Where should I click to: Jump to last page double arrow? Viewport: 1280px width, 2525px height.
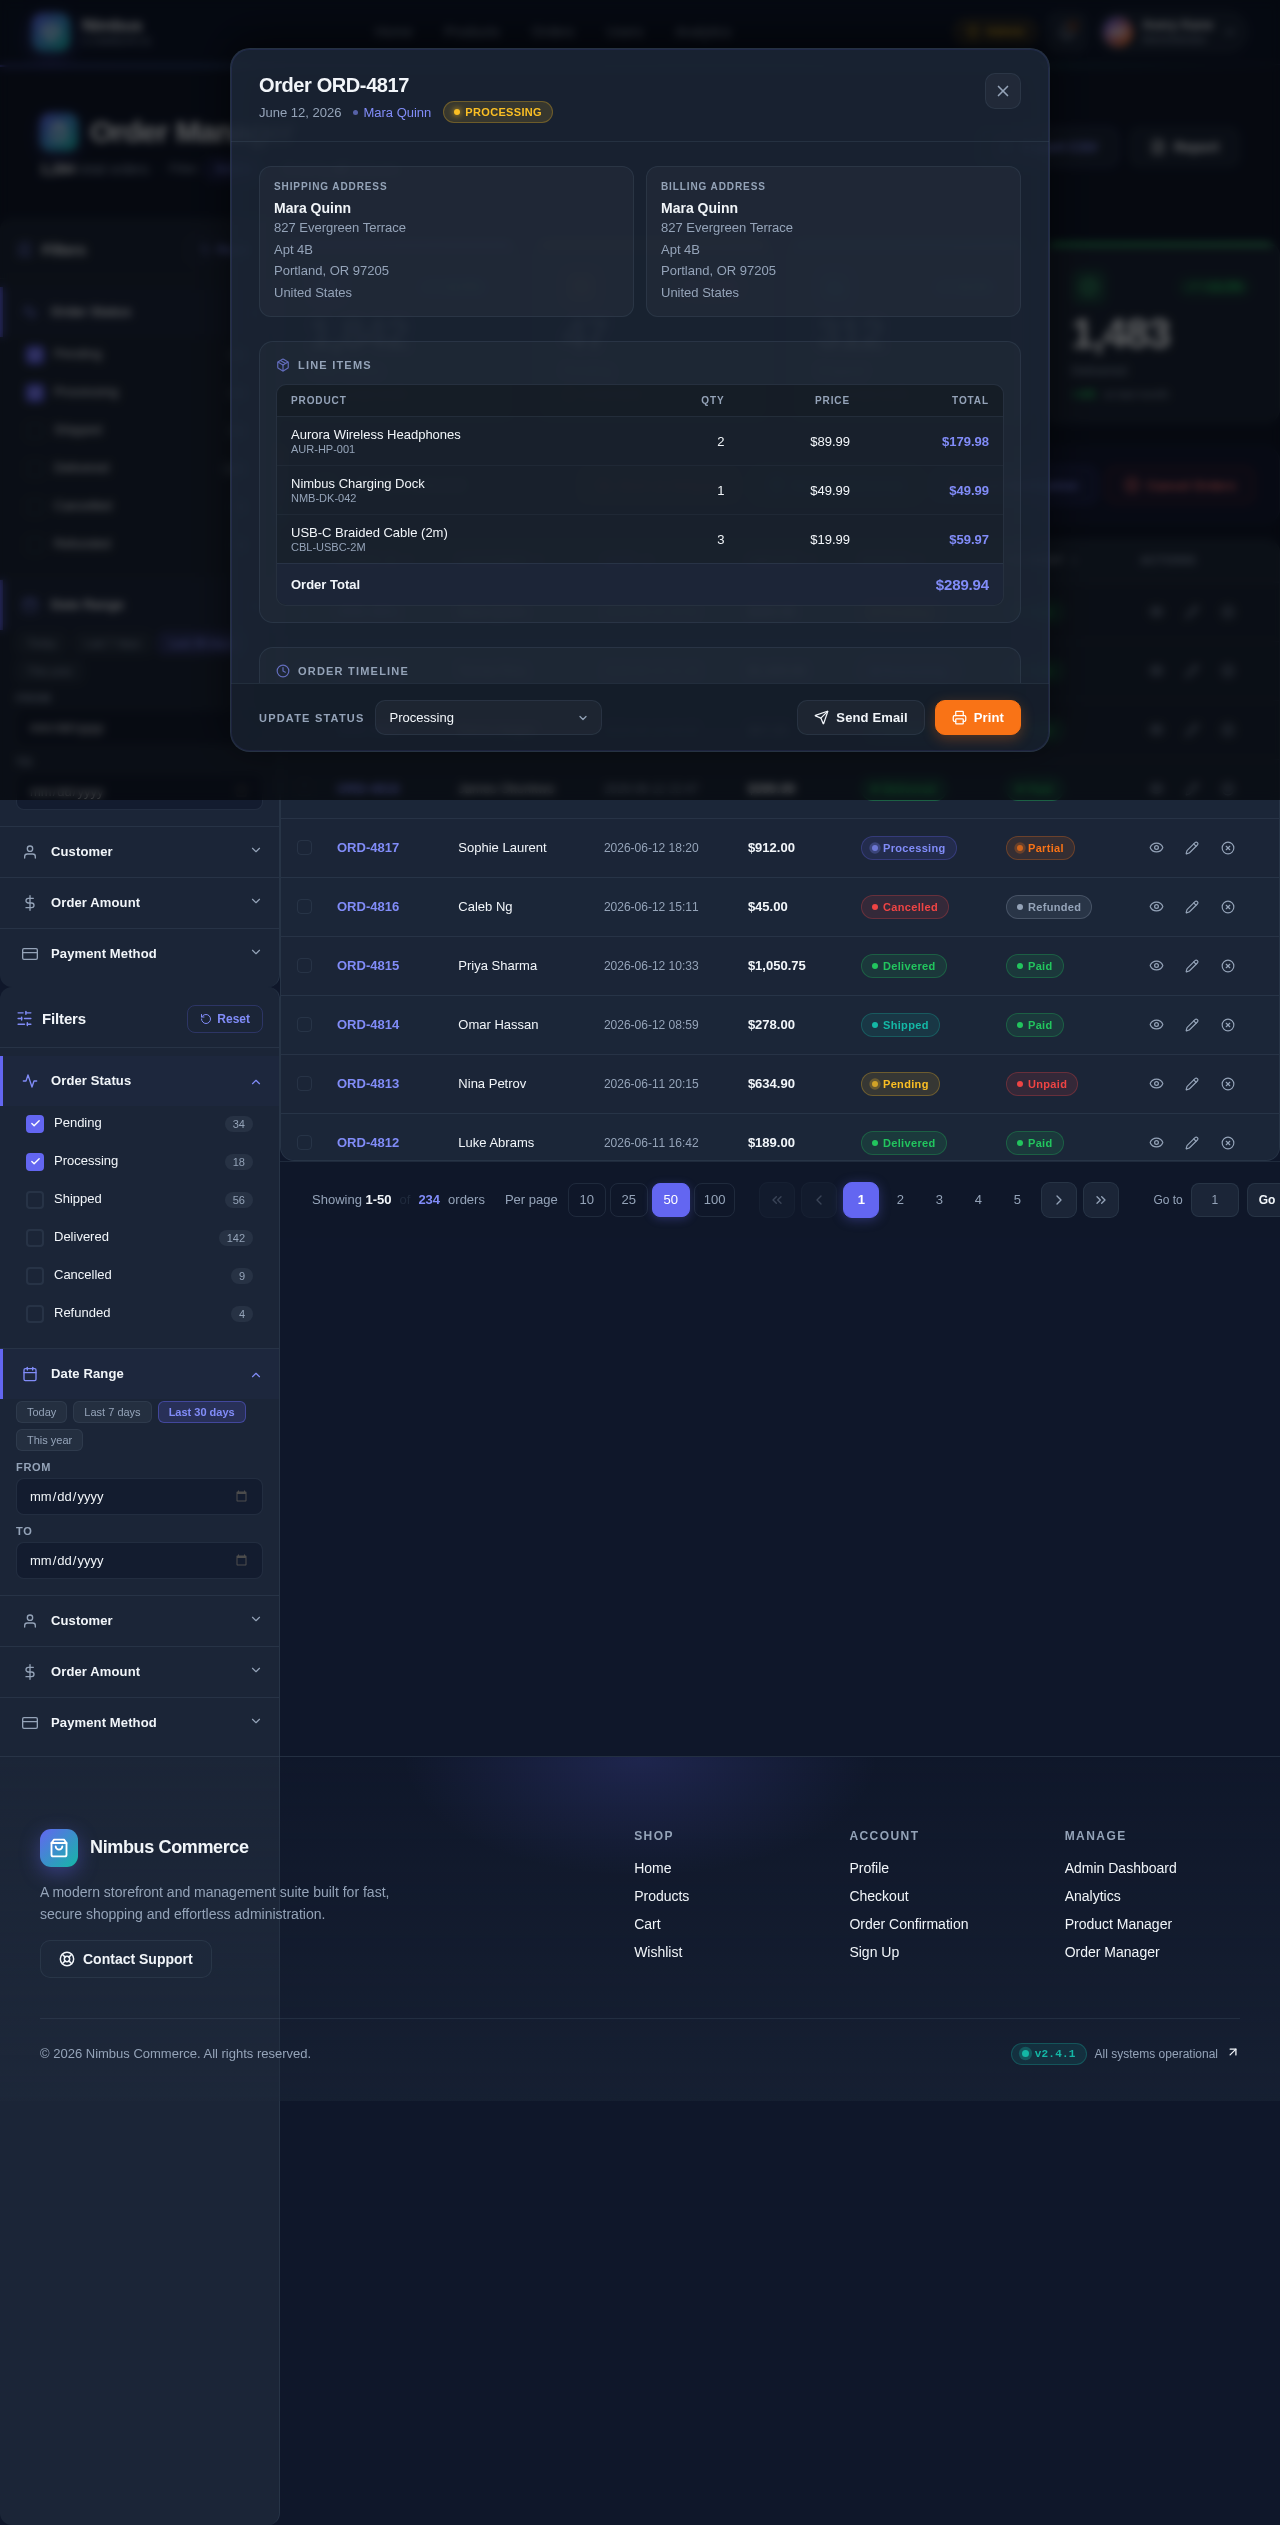(1101, 1200)
